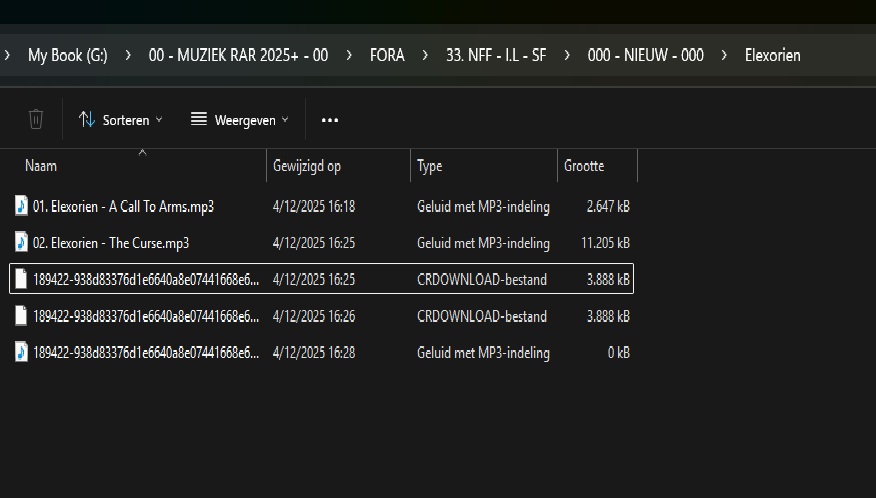Expand the leftmost breadcrumb chevron before My Book
The width and height of the screenshot is (876, 498).
pyautogui.click(x=7, y=55)
